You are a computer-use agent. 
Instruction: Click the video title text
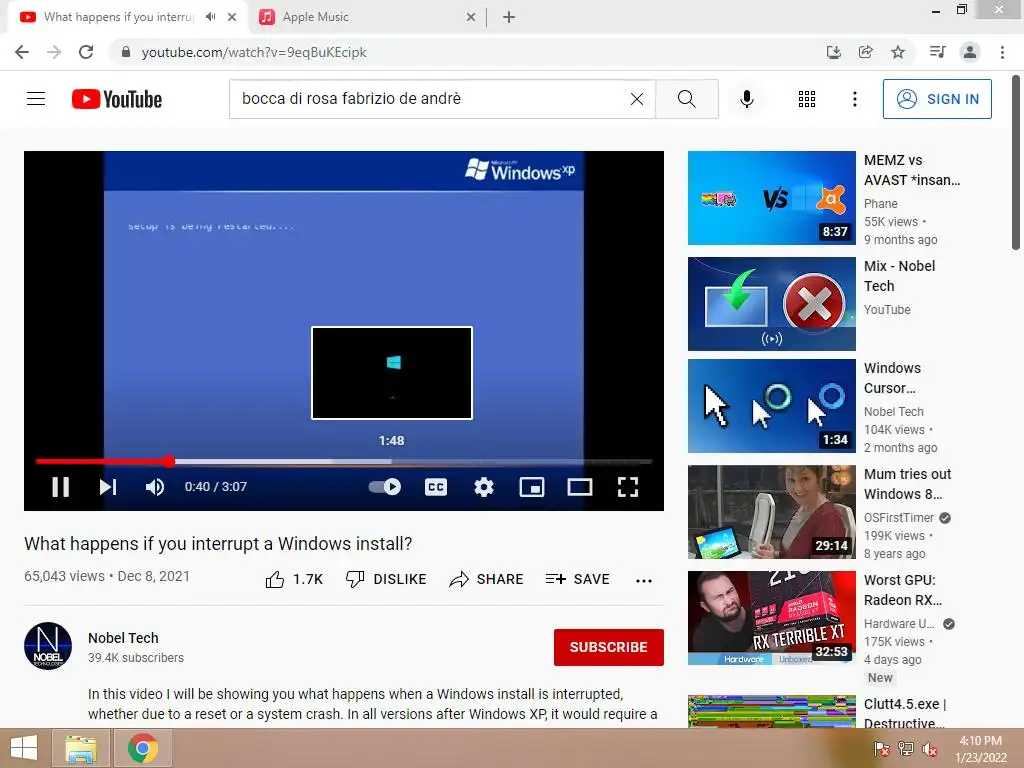click(218, 543)
